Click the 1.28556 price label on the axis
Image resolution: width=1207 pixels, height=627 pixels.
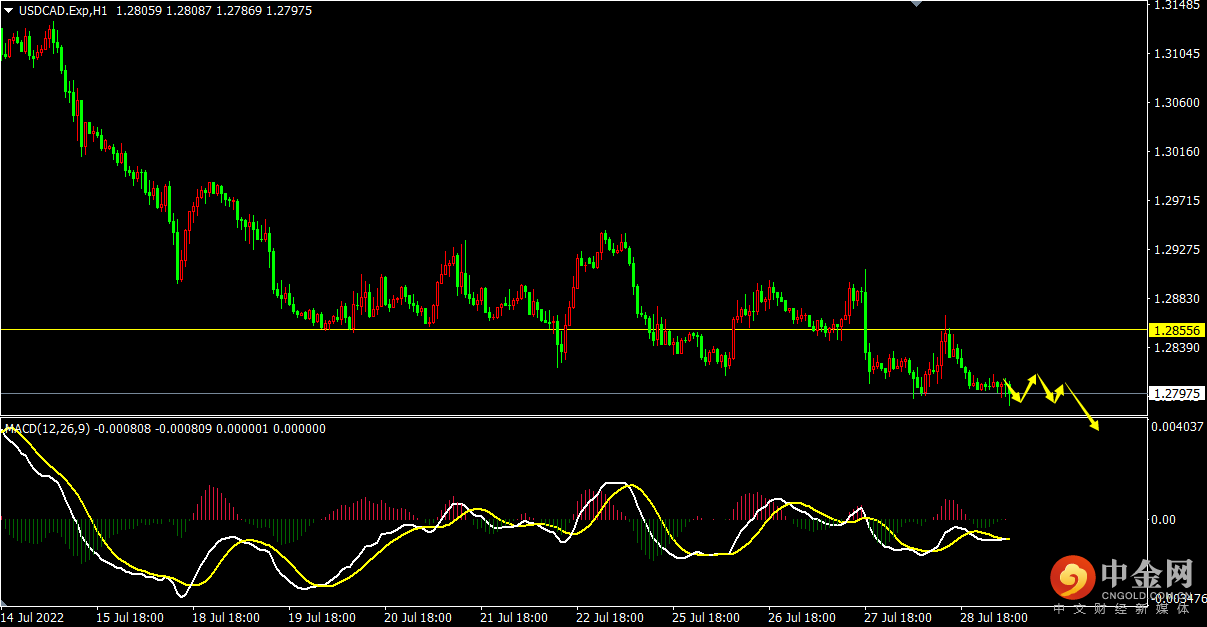coord(1176,329)
